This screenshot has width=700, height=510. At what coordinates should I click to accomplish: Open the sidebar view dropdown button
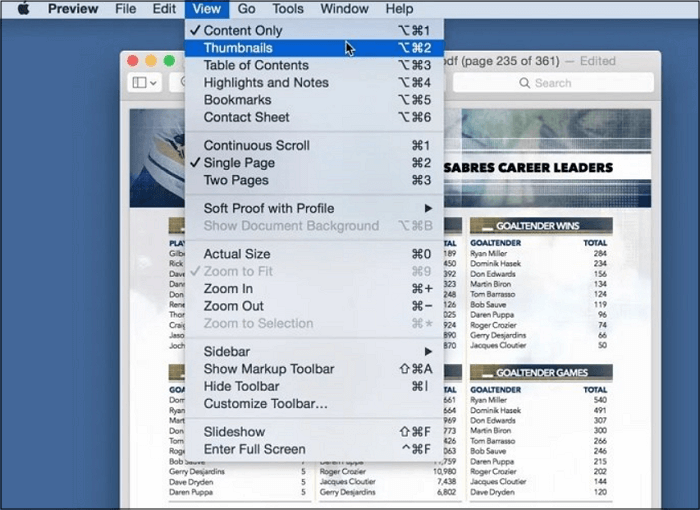pyautogui.click(x=144, y=83)
